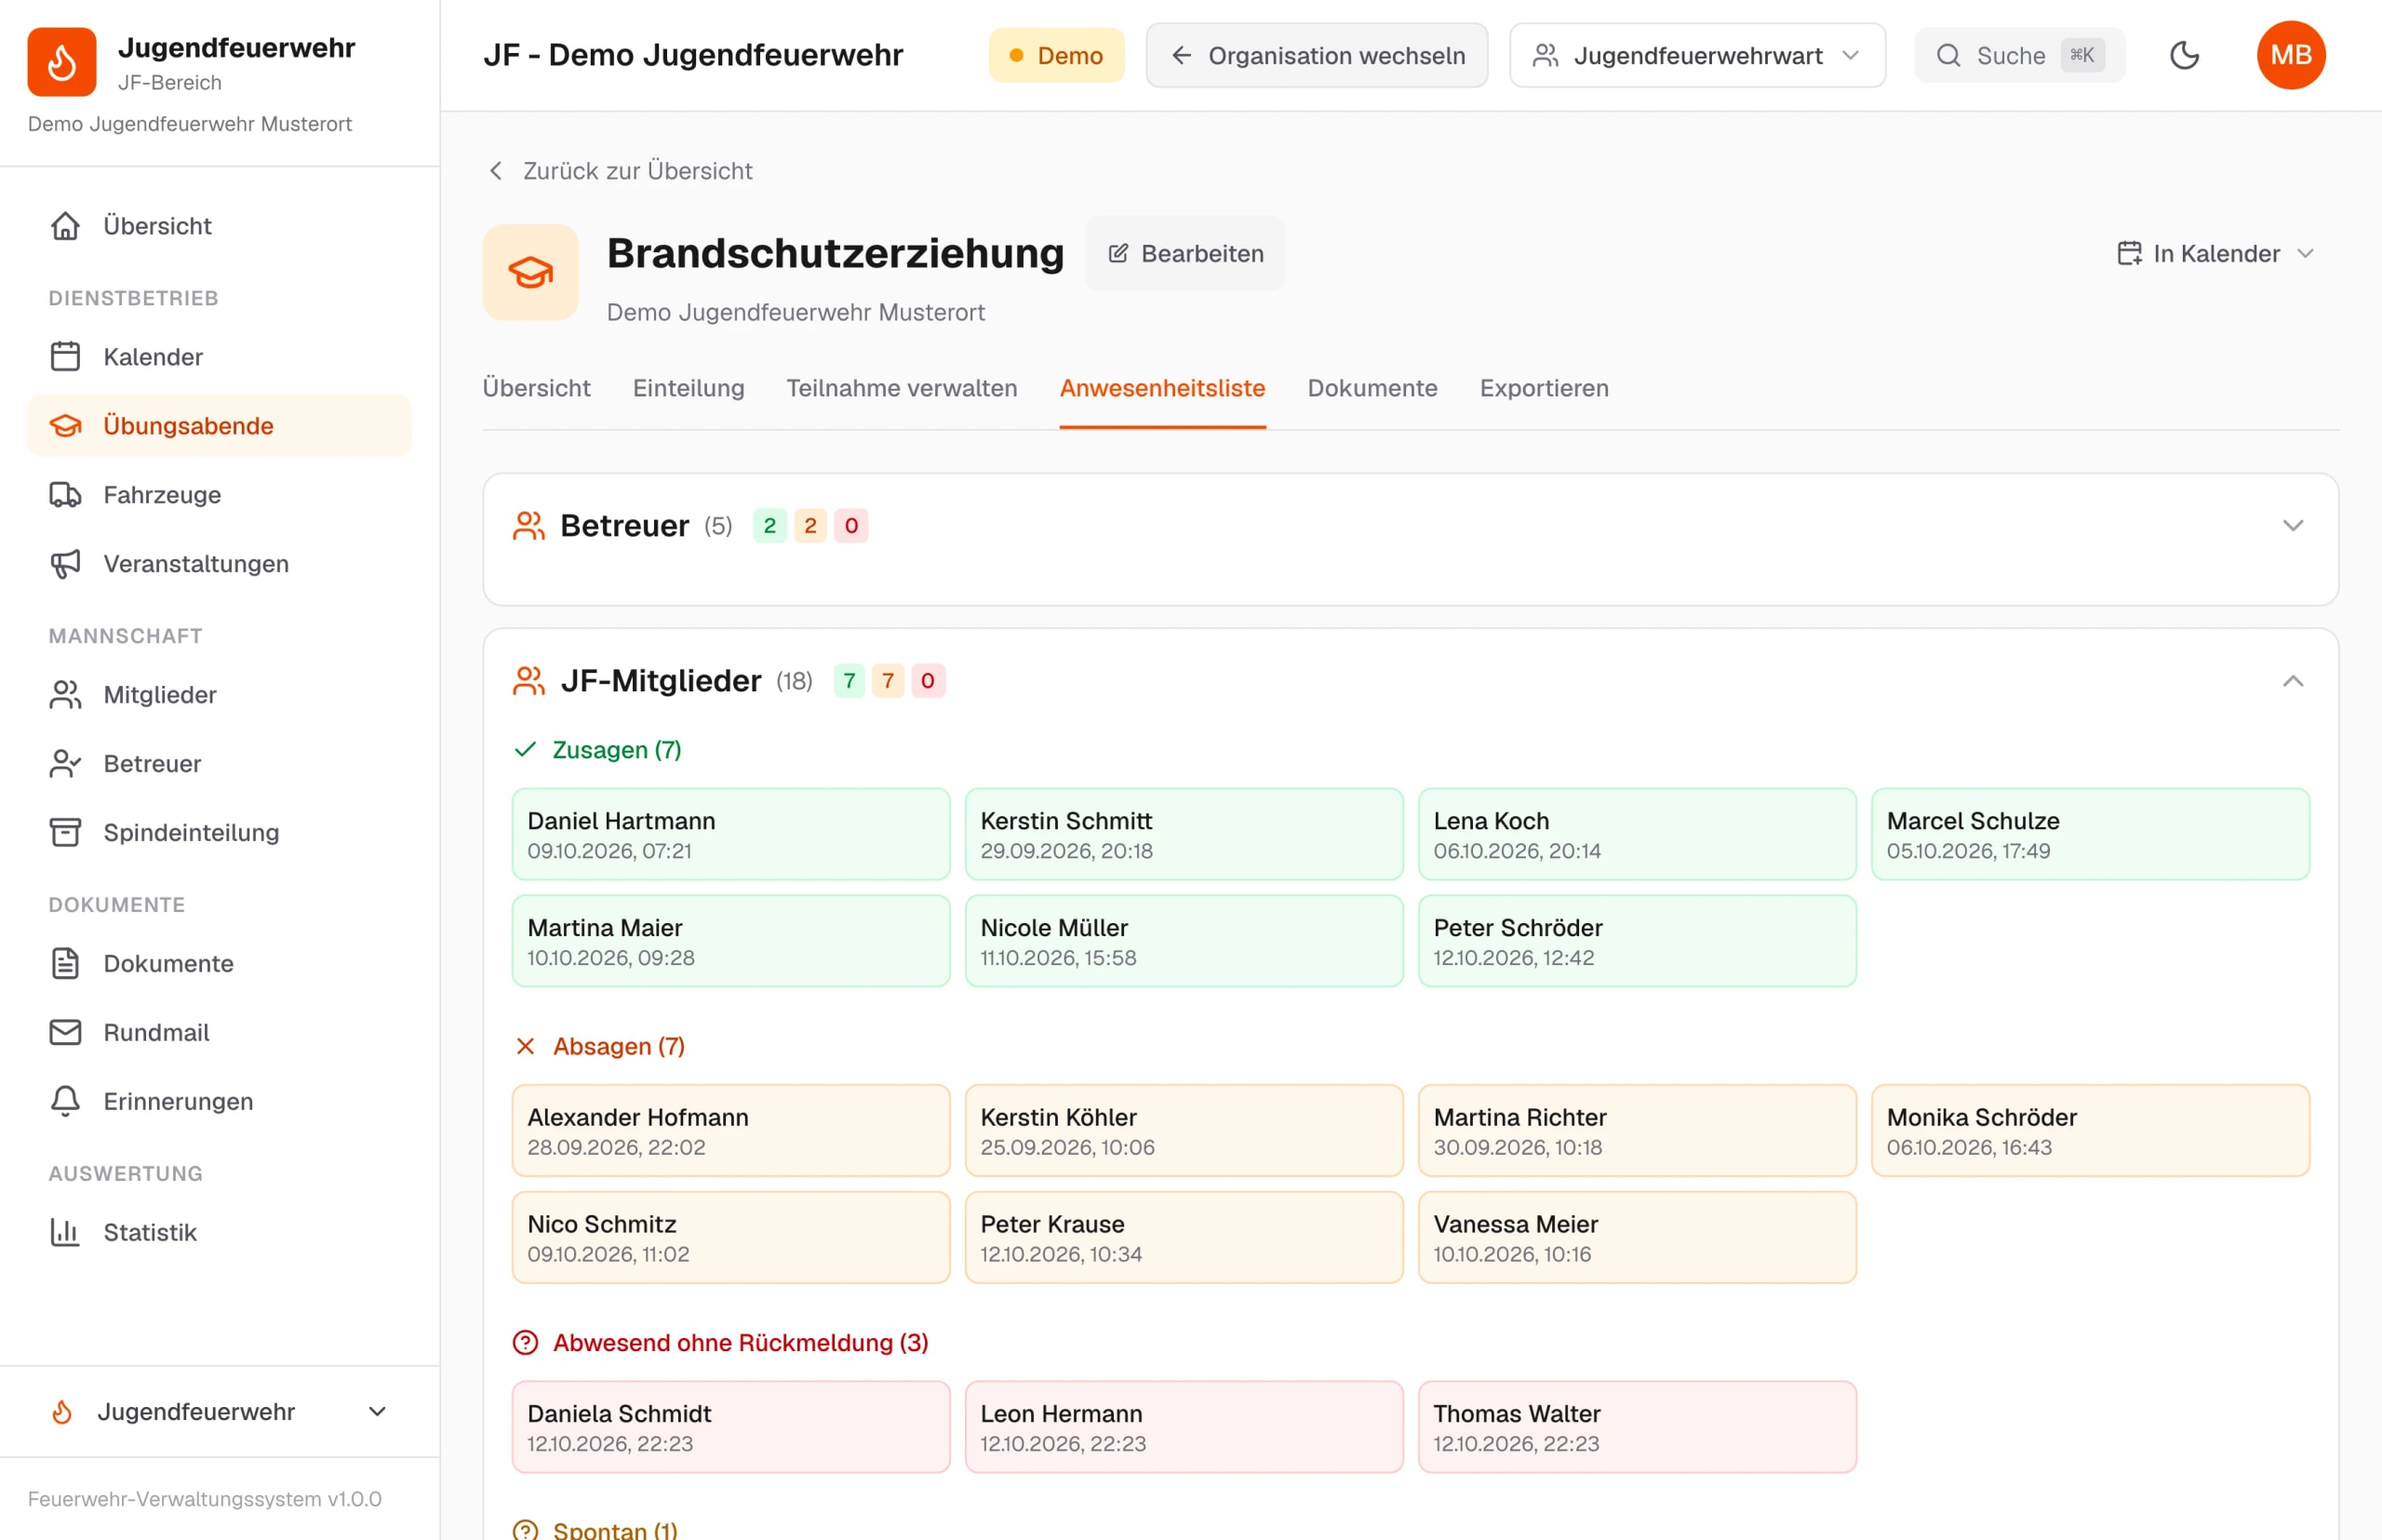Open Spindeinteilung in sidebar
This screenshot has height=1540, width=2382.
219,833
